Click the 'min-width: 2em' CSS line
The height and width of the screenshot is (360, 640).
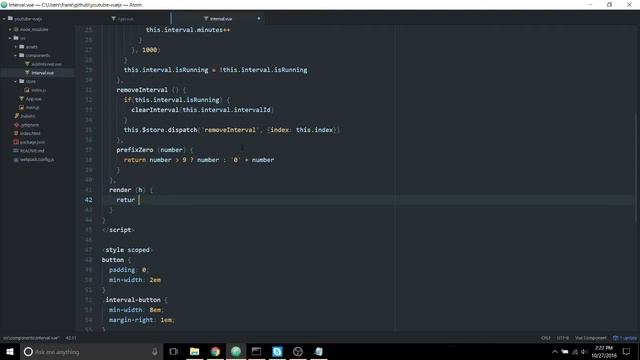pyautogui.click(x=135, y=280)
